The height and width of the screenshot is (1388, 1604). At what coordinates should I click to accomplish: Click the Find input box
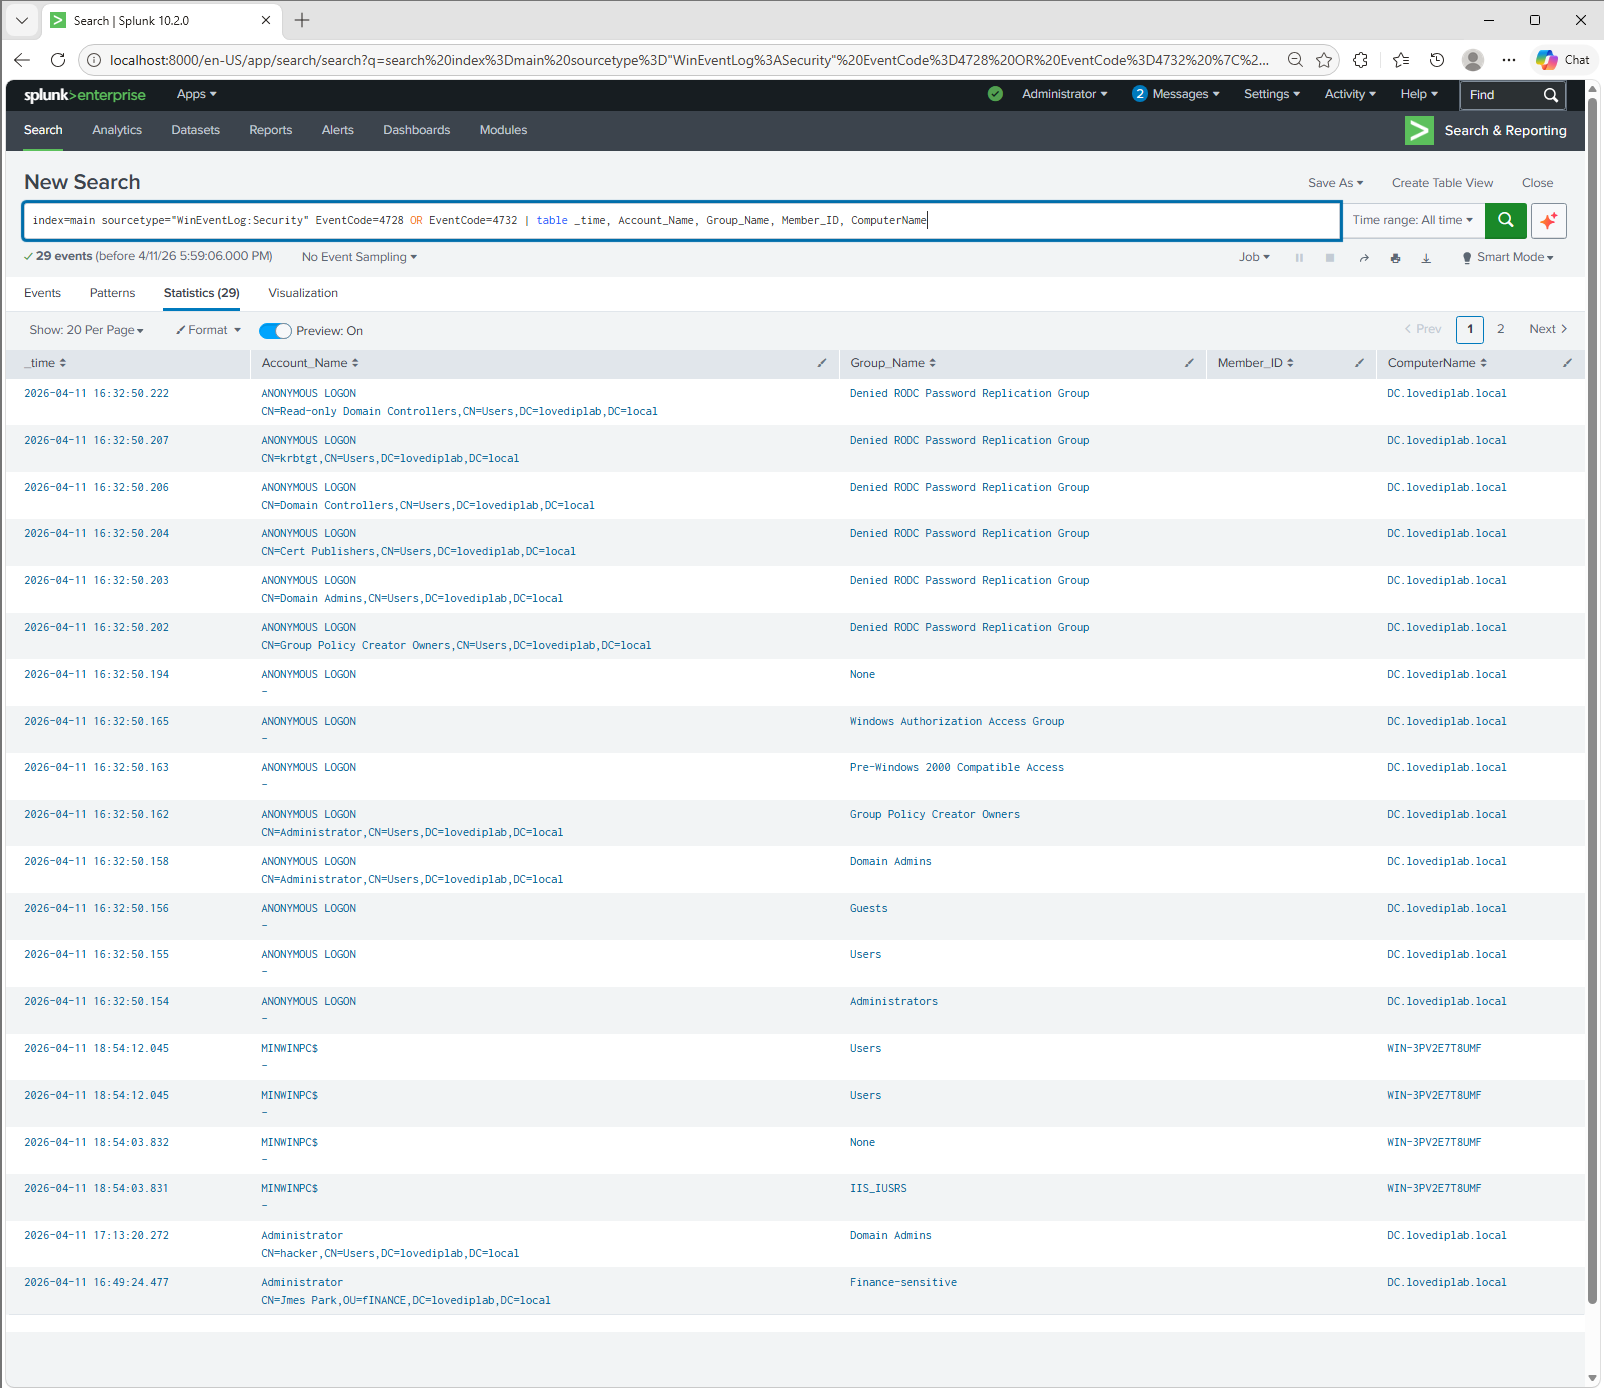pos(1500,95)
